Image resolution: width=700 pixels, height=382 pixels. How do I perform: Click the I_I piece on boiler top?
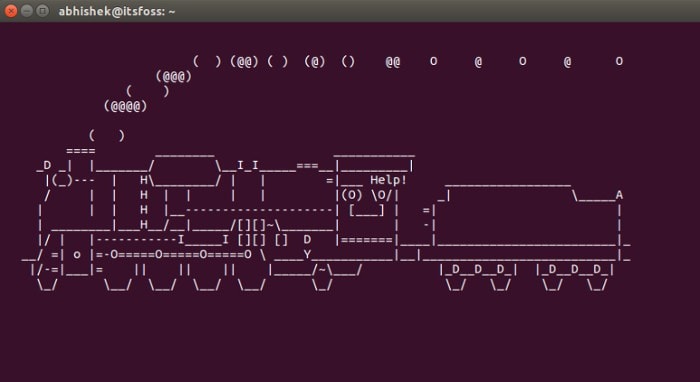click(x=248, y=166)
